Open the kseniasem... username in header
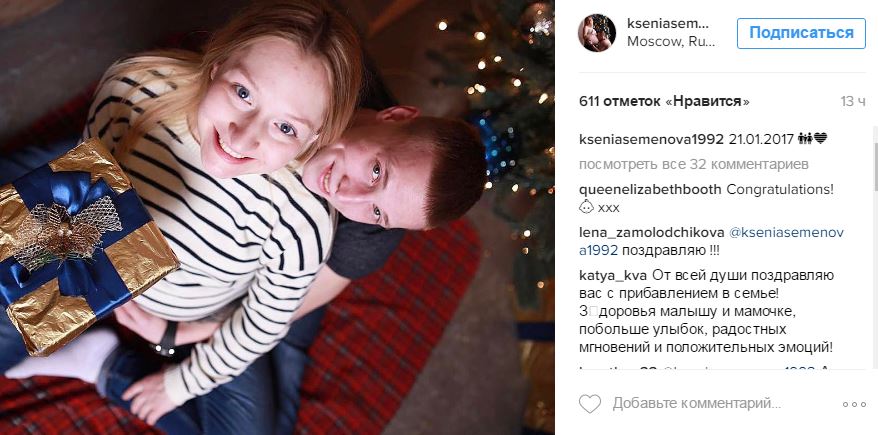Screen dimensions: 878x435 pos(668,24)
